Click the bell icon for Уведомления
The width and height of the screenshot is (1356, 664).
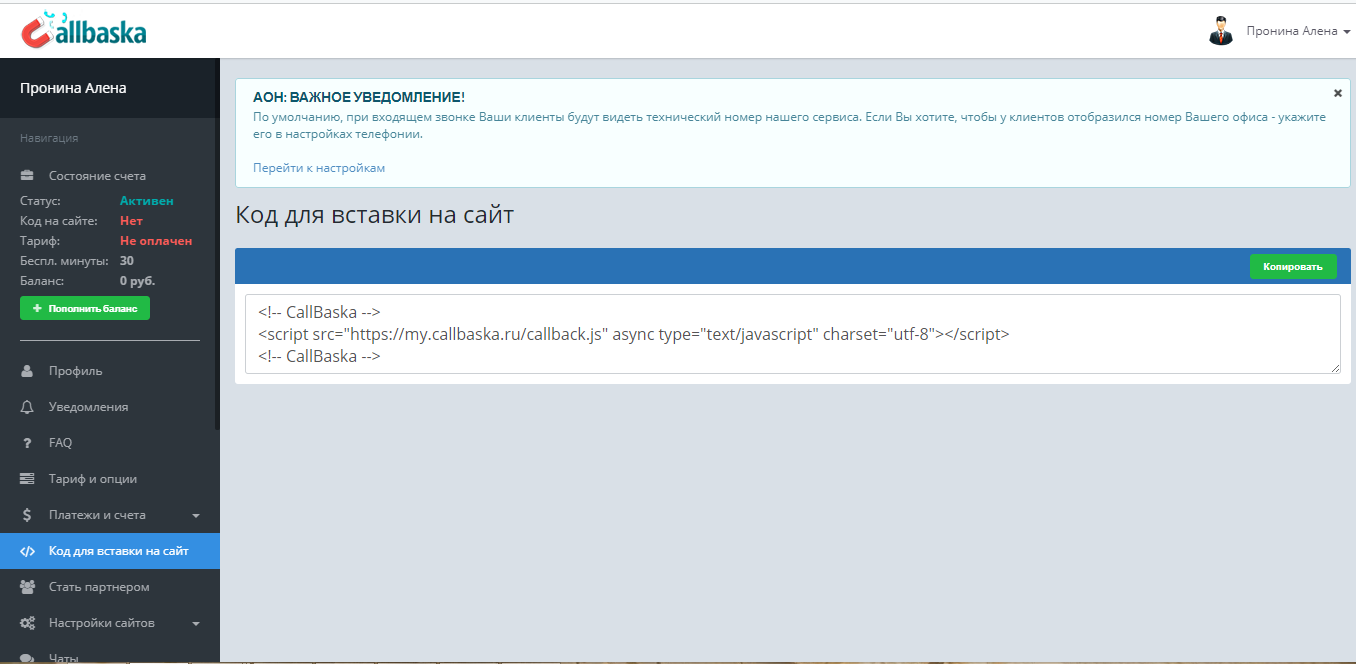(x=26, y=407)
